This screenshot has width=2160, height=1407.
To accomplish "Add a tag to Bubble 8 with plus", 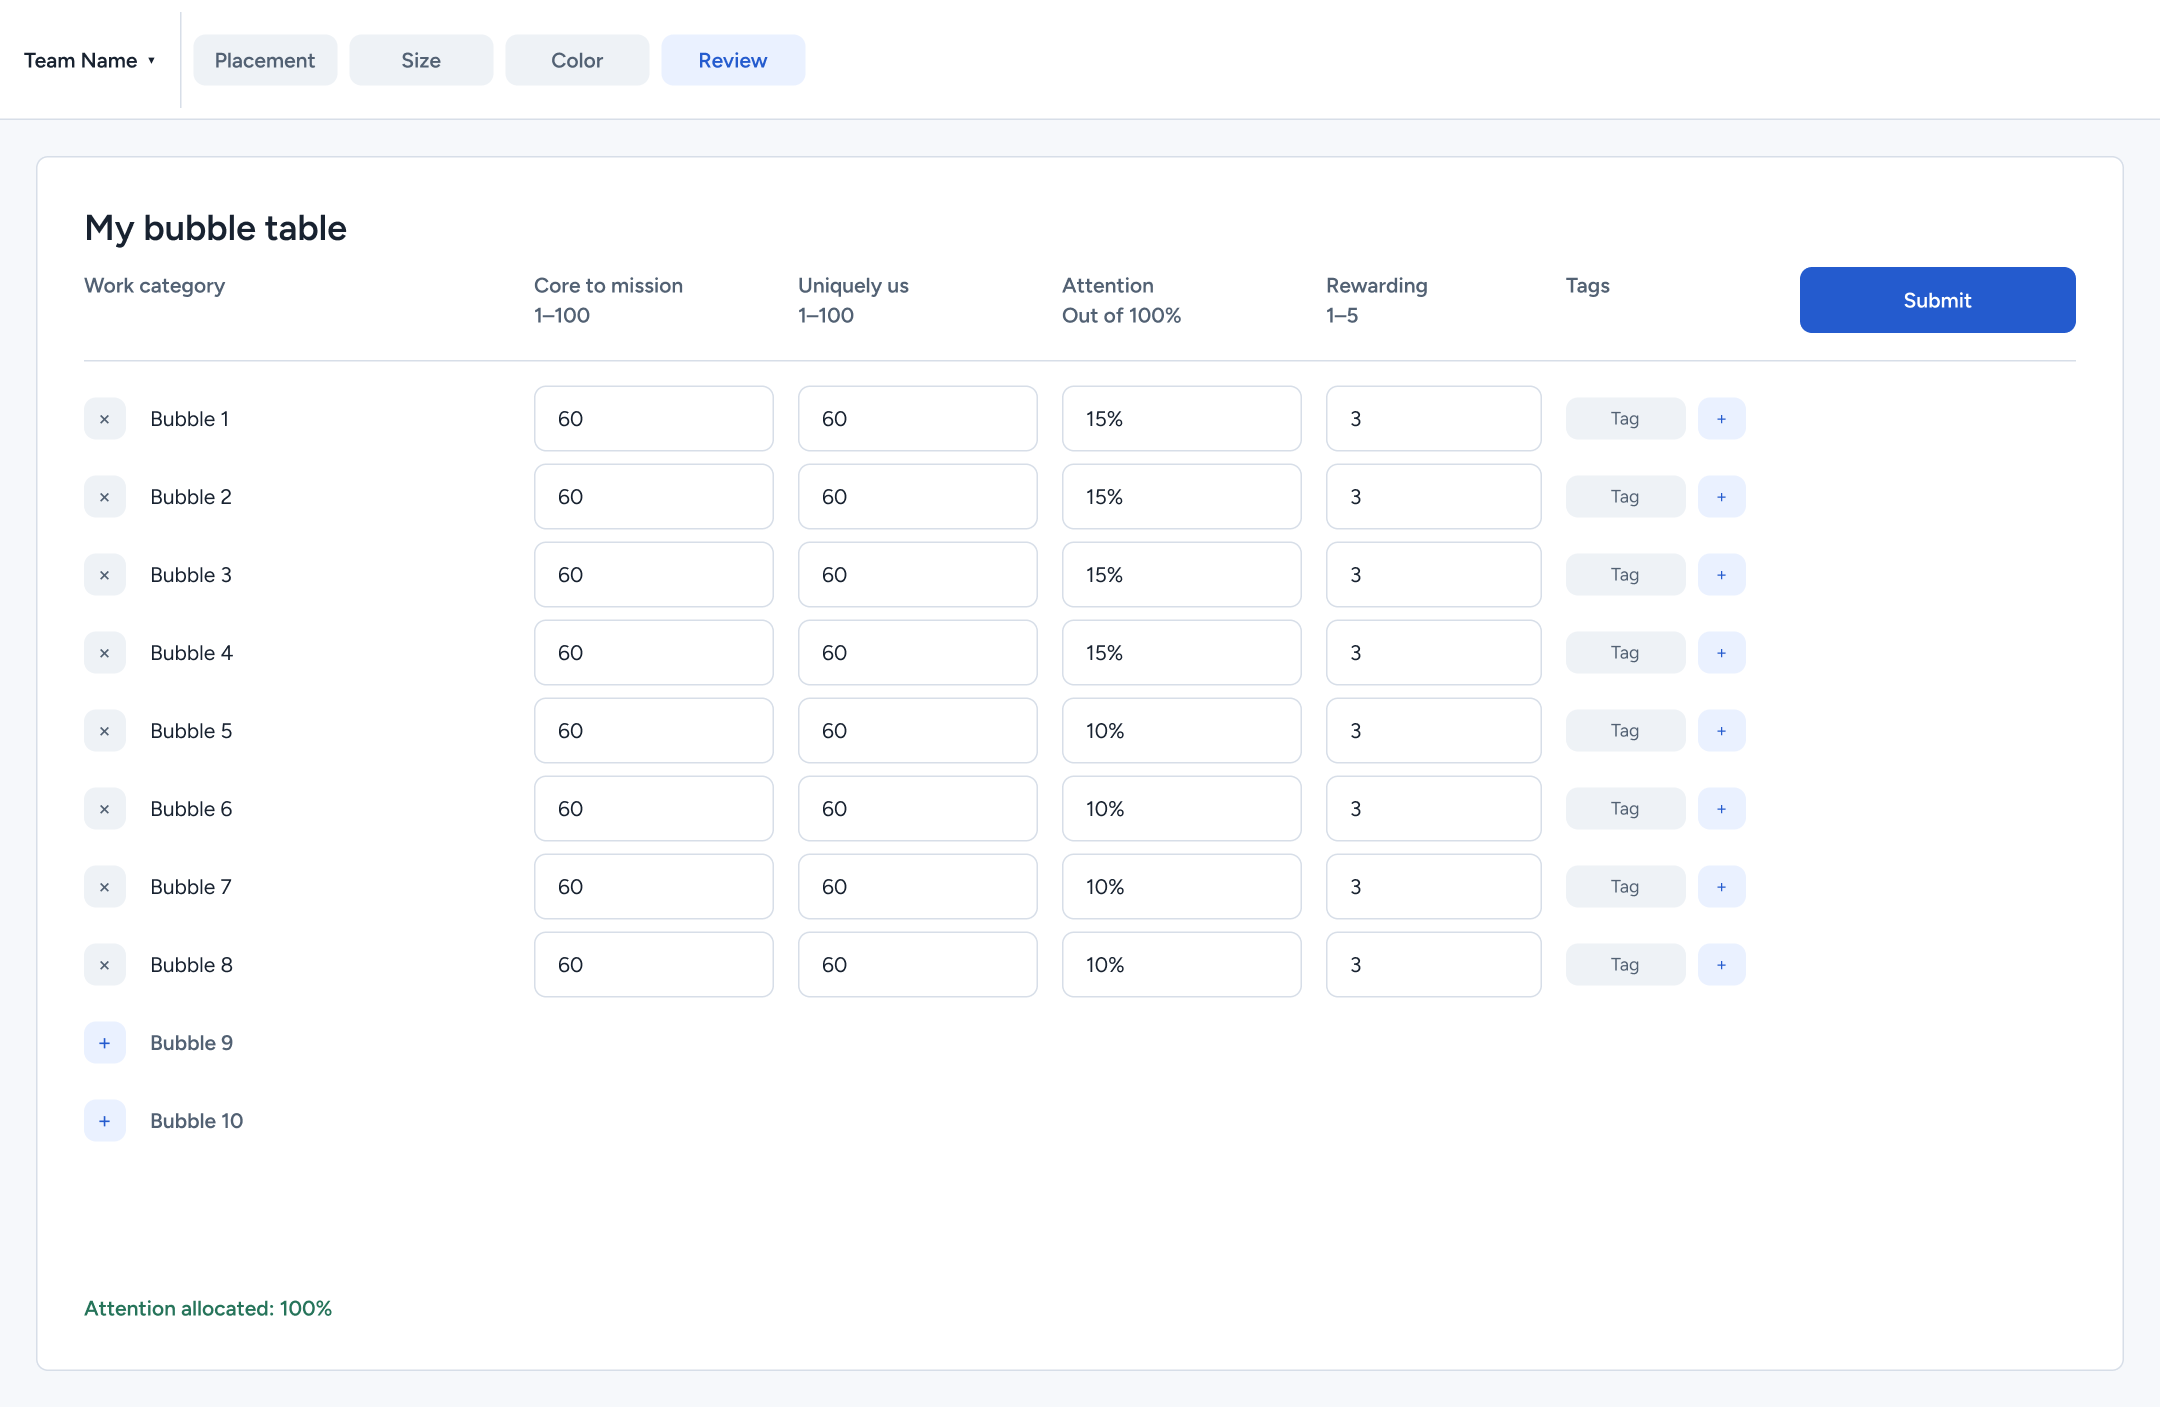I will click(x=1722, y=965).
